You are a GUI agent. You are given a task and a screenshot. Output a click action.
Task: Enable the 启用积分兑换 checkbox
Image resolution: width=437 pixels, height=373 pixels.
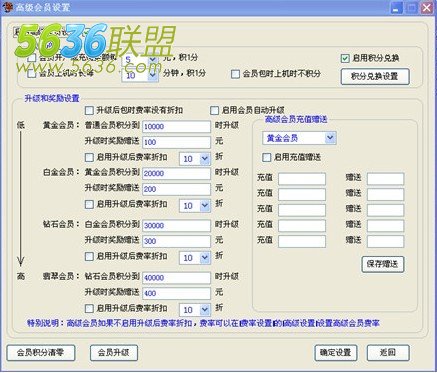point(345,58)
